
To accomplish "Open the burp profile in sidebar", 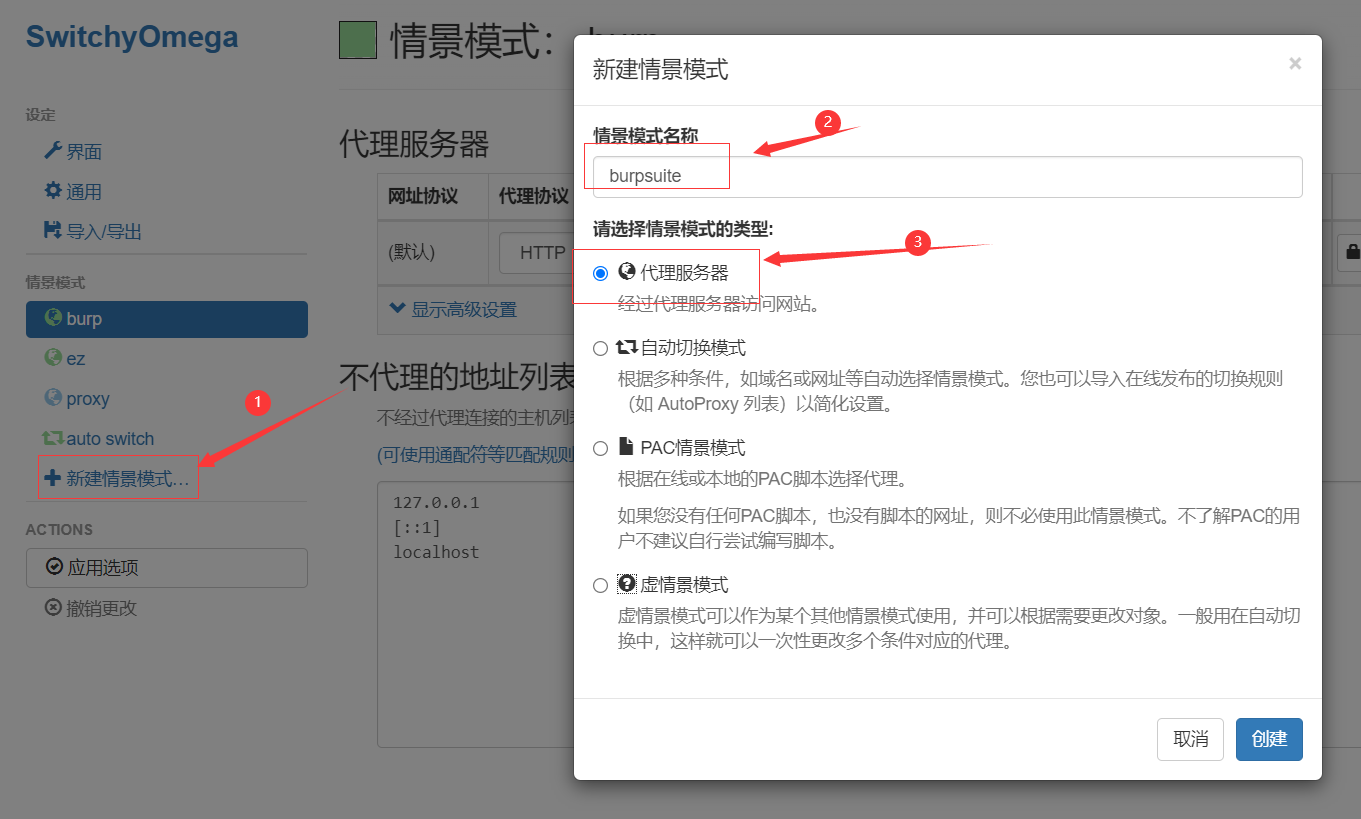I will [x=166, y=319].
